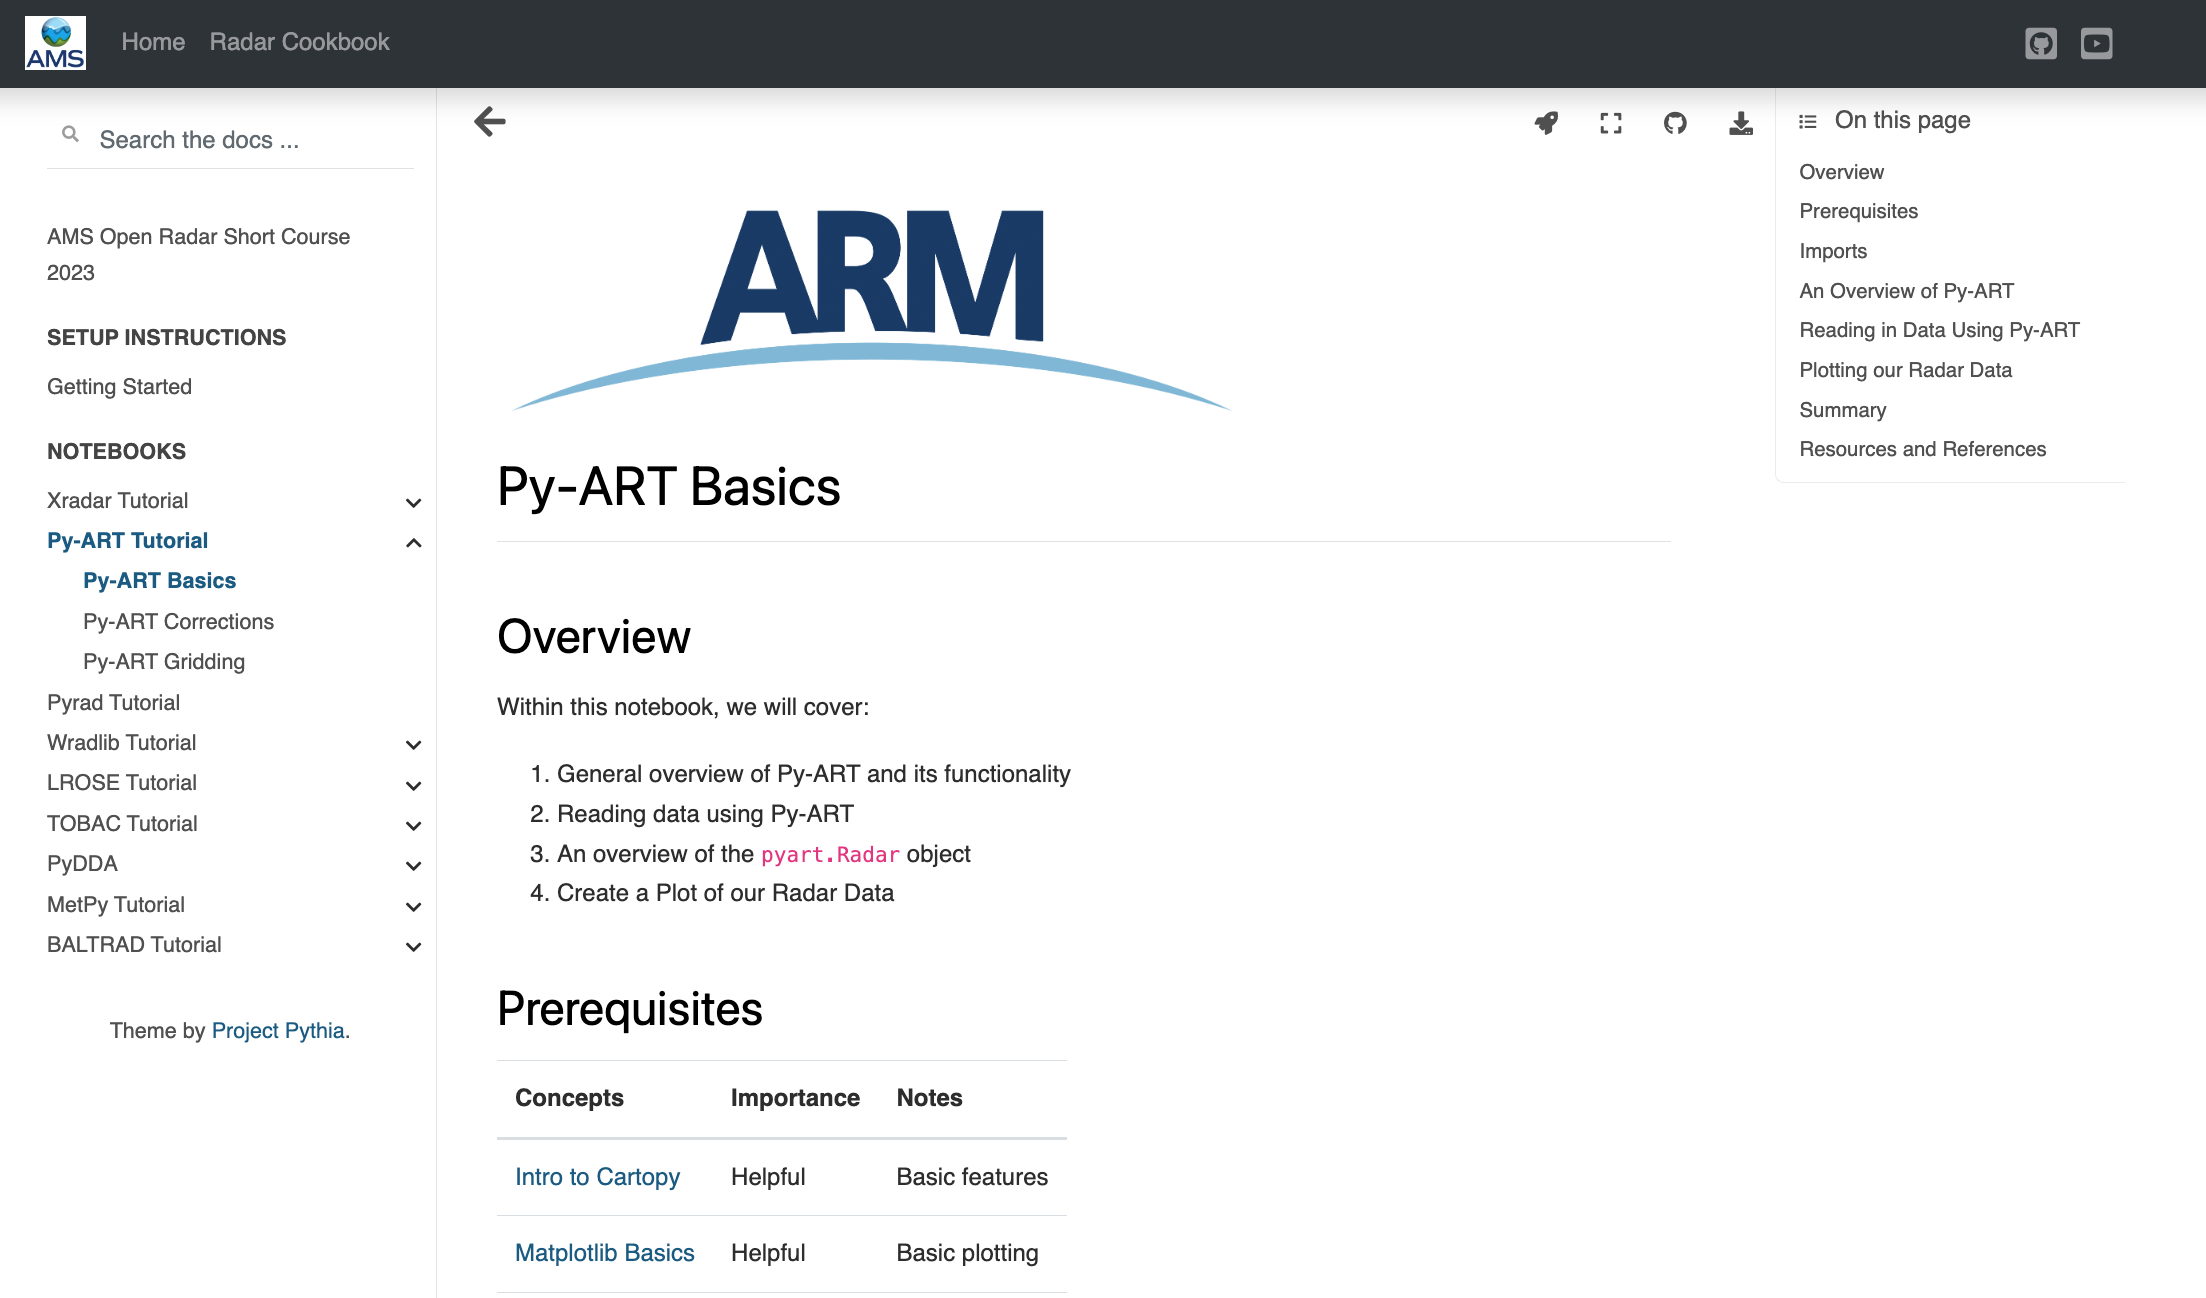
Task: Open LROSE Tutorial page
Action: (x=121, y=783)
